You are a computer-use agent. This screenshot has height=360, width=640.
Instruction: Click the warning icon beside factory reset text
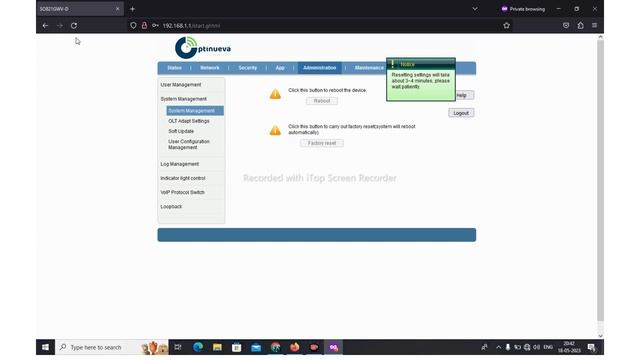tap(275, 130)
